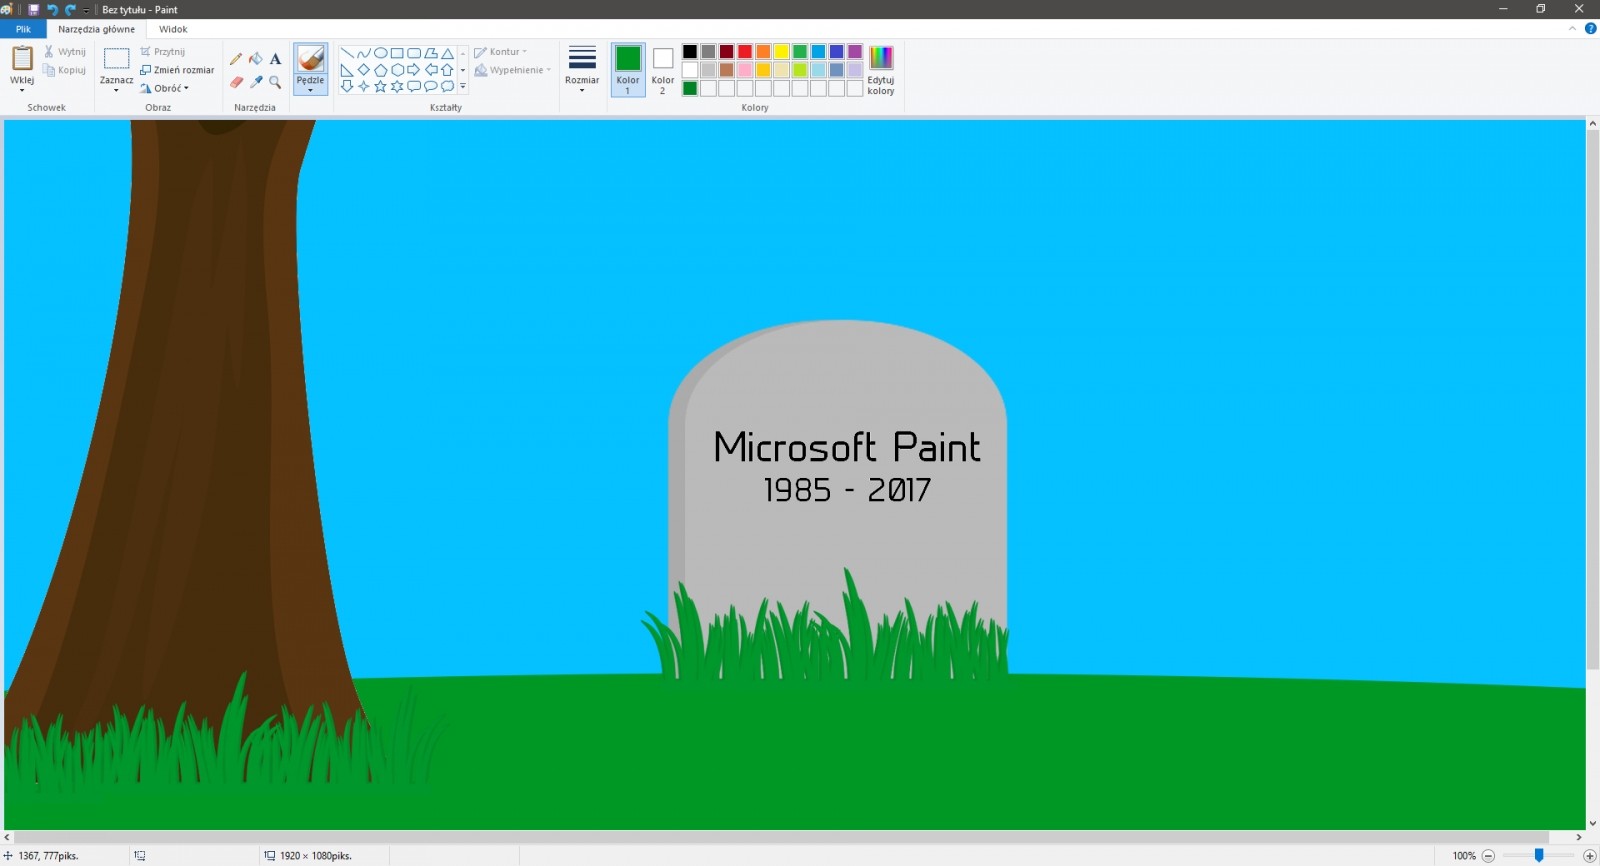Open the Paint help question mark icon
The image size is (1600, 866).
(x=1590, y=29)
